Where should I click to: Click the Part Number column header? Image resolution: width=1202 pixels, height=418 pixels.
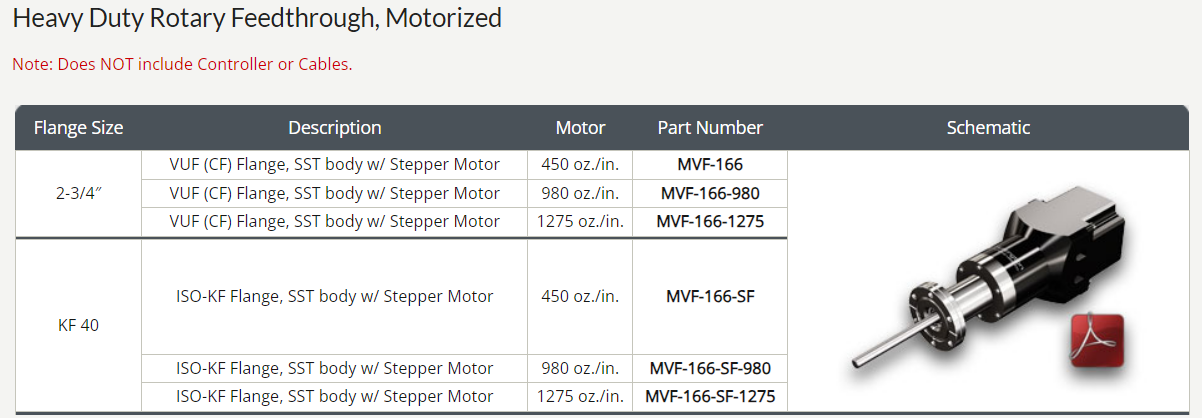pyautogui.click(x=710, y=128)
